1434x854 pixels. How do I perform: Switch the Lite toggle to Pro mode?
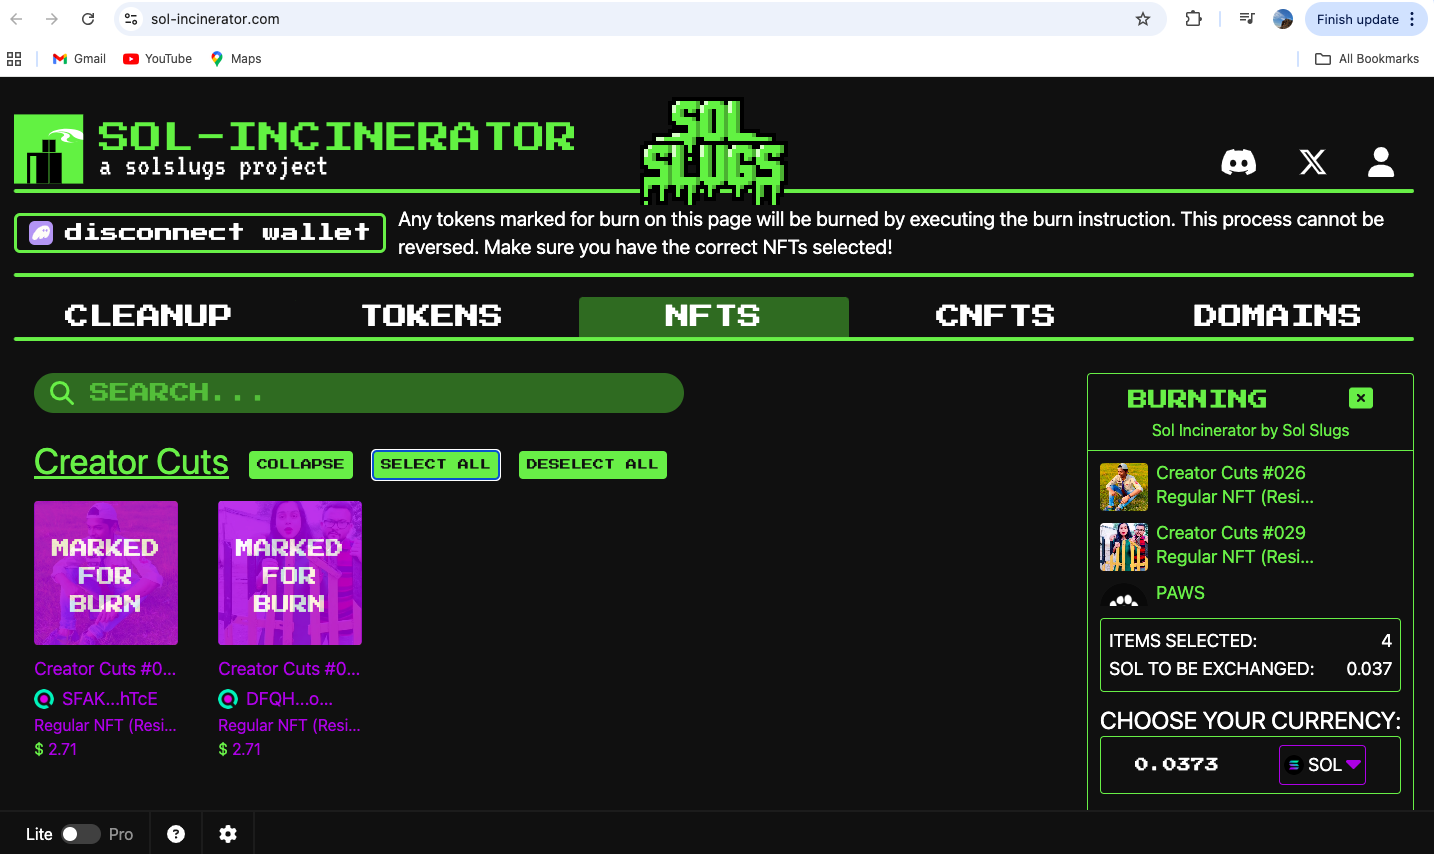coord(81,833)
